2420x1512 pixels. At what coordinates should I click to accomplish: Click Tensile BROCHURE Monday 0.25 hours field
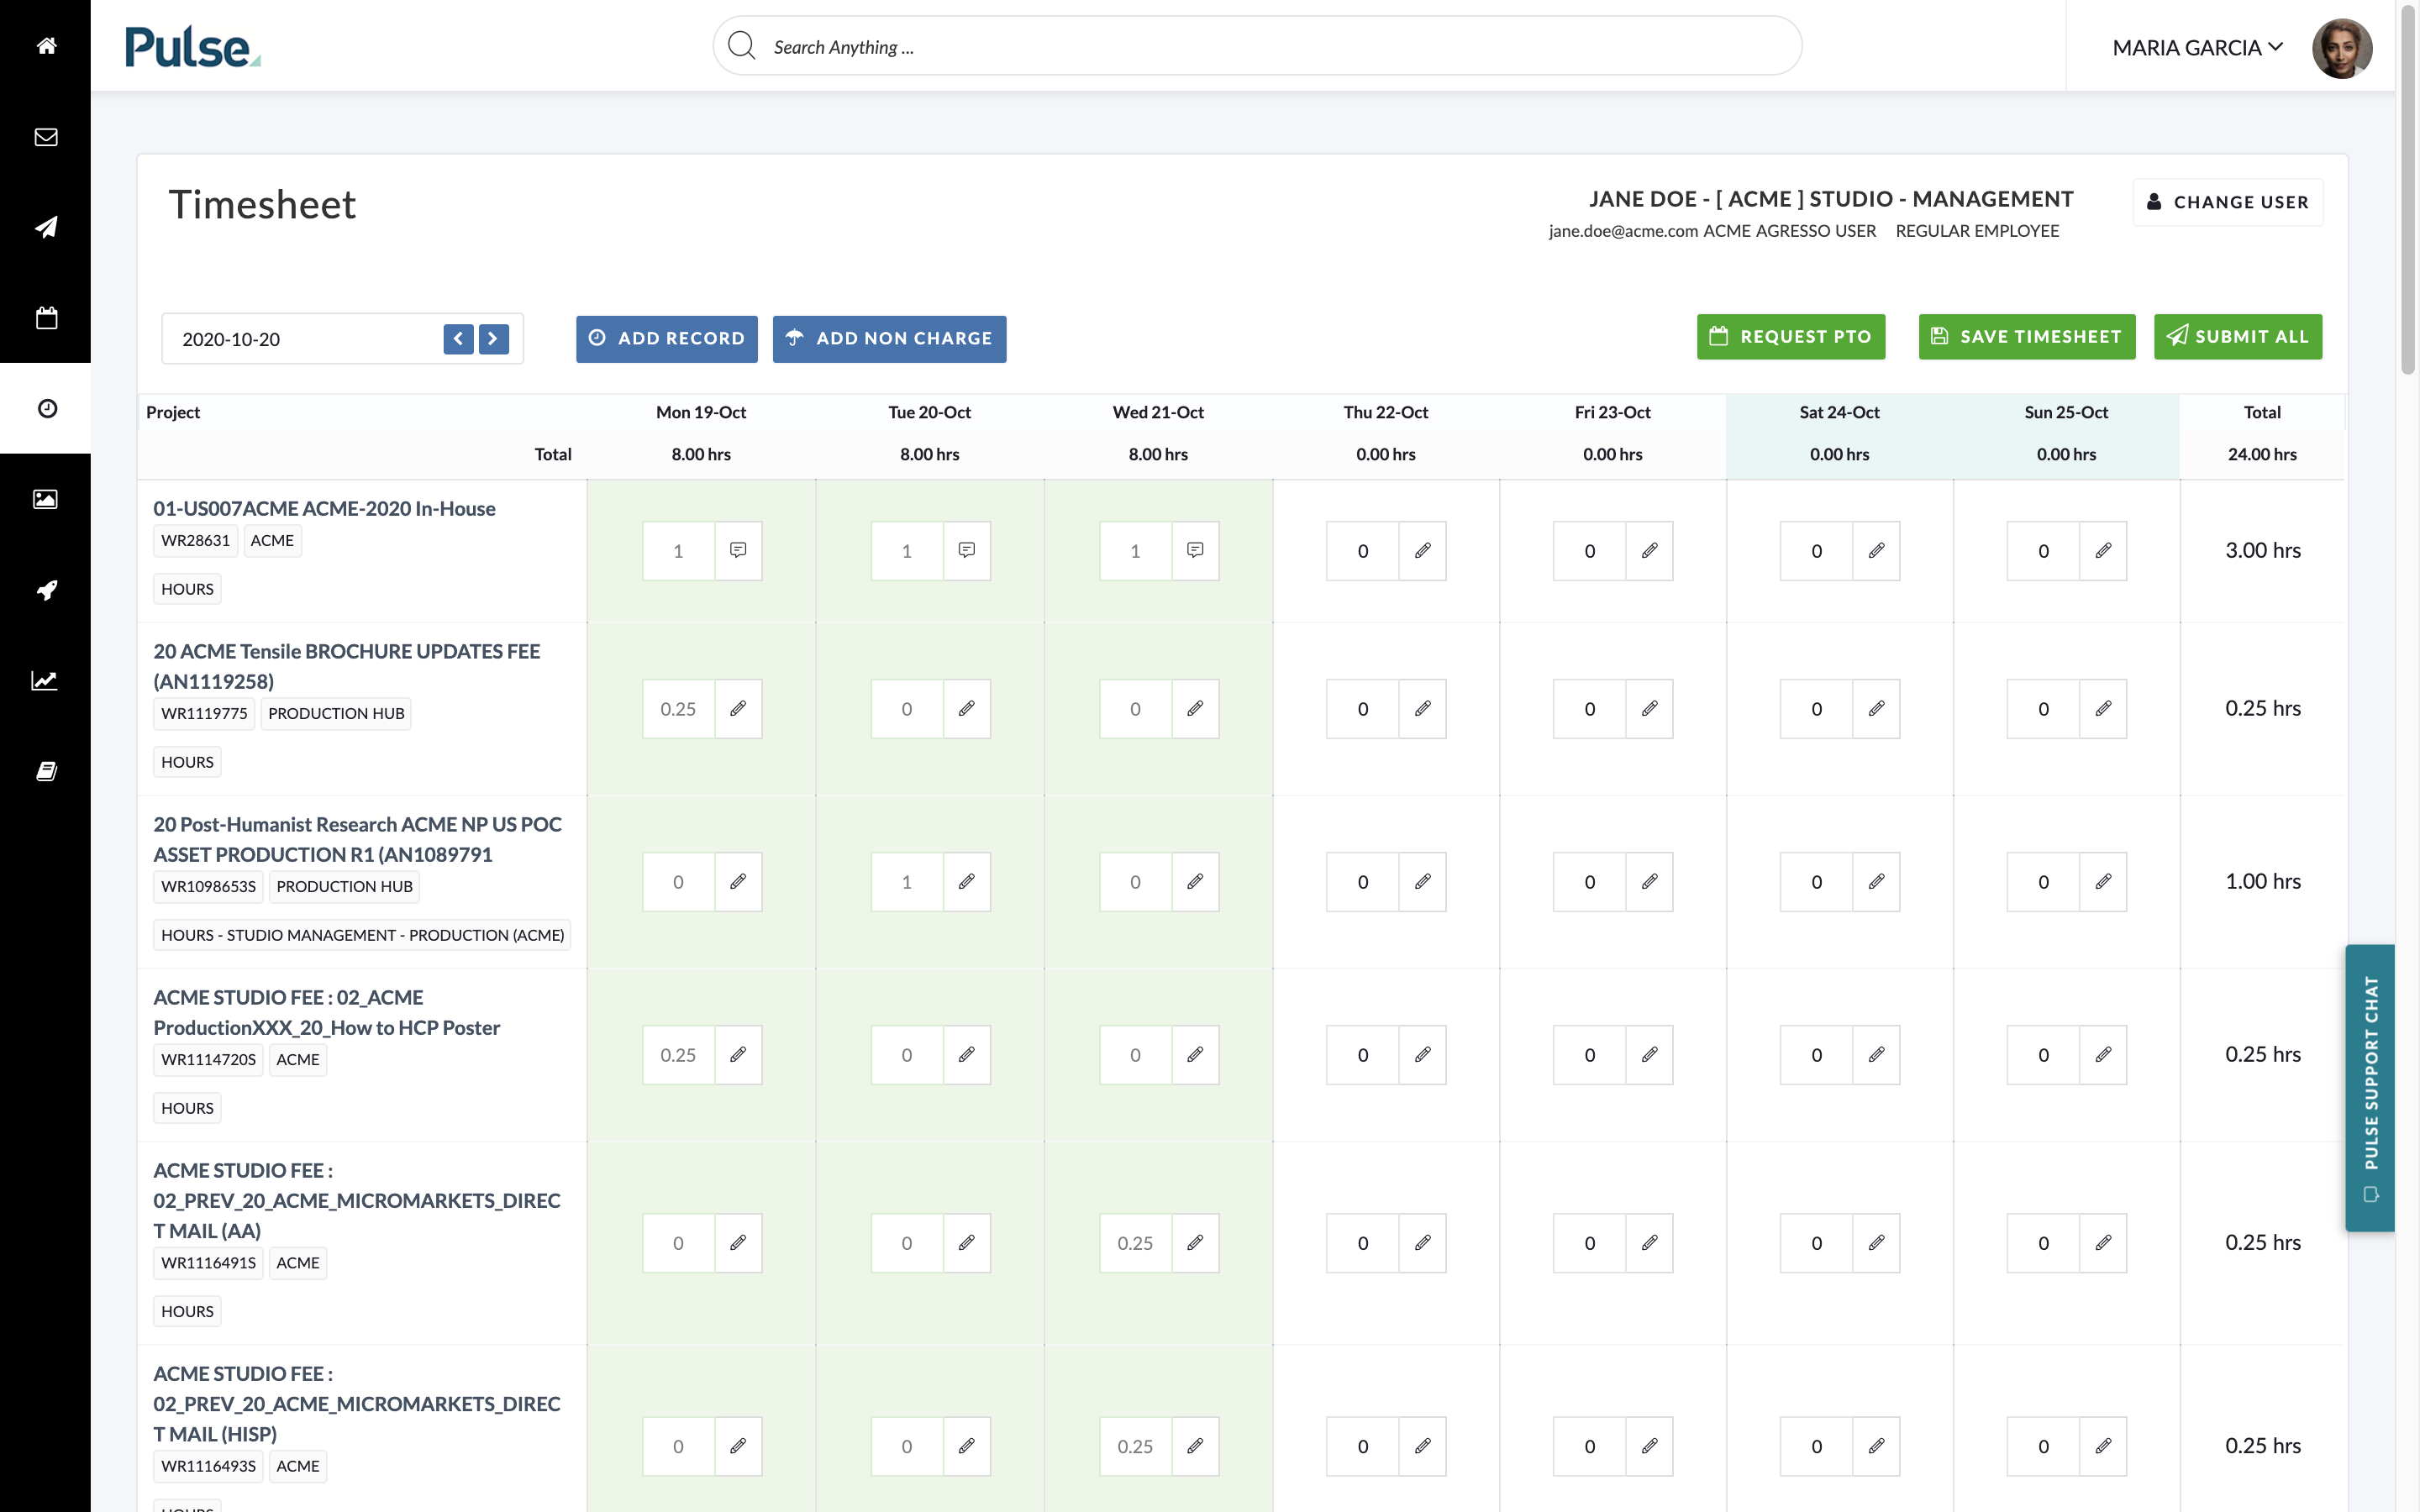click(x=678, y=708)
